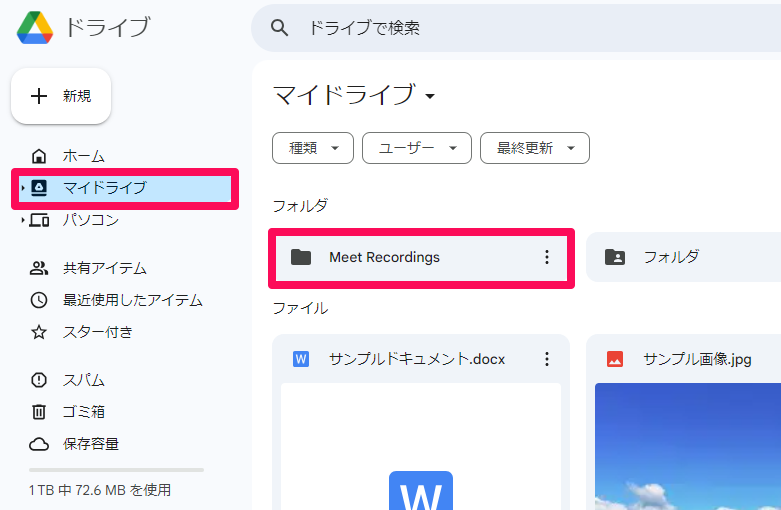This screenshot has width=781, height=510.
Task: Click the trash can icon beside ゴミ箱
Action: (x=39, y=412)
